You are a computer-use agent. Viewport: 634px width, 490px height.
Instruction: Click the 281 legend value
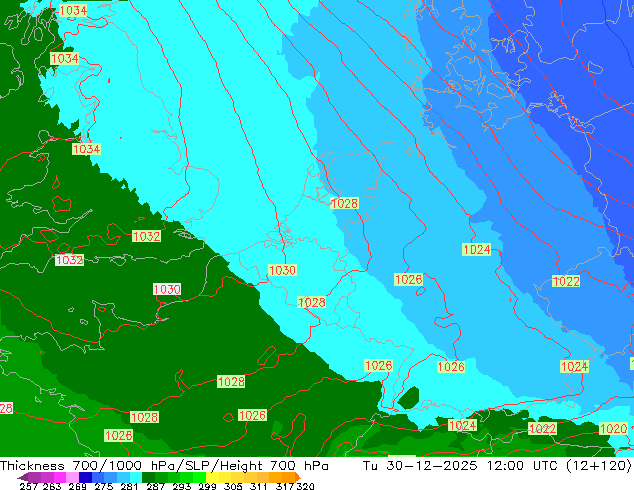click(x=129, y=486)
